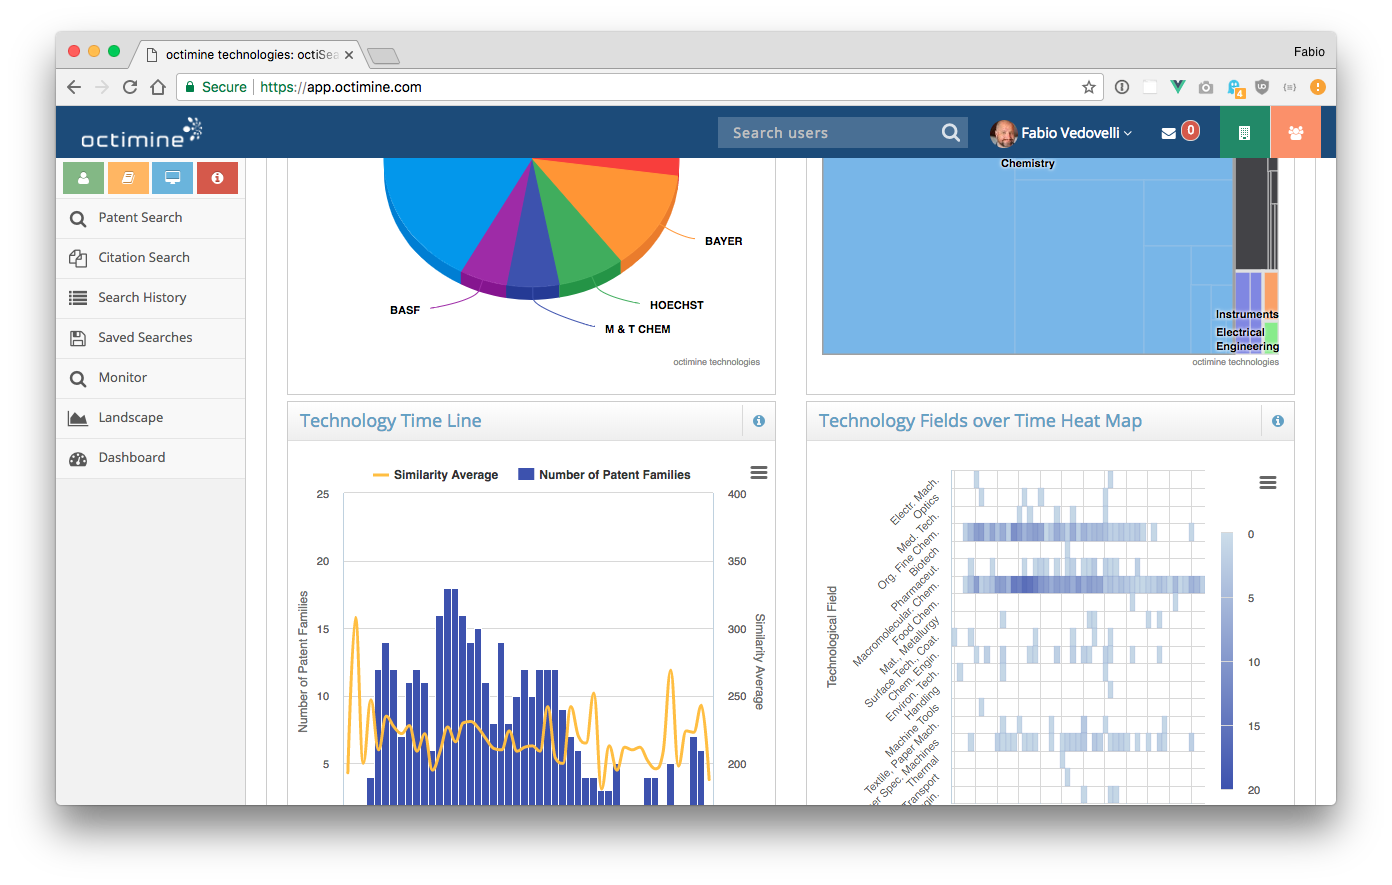Screen dimensions: 1392x885
Task: Open info for Technology Time Line
Action: coord(759,421)
